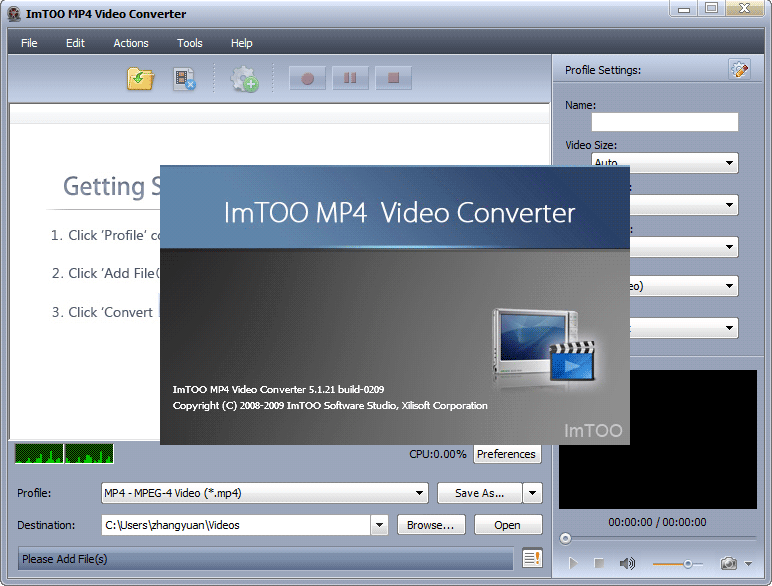Close the ImTOO window
The width and height of the screenshot is (772, 586).
coord(744,9)
